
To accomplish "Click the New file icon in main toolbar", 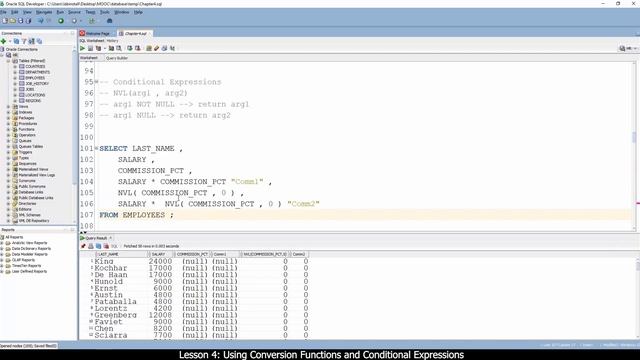I will [5, 21].
